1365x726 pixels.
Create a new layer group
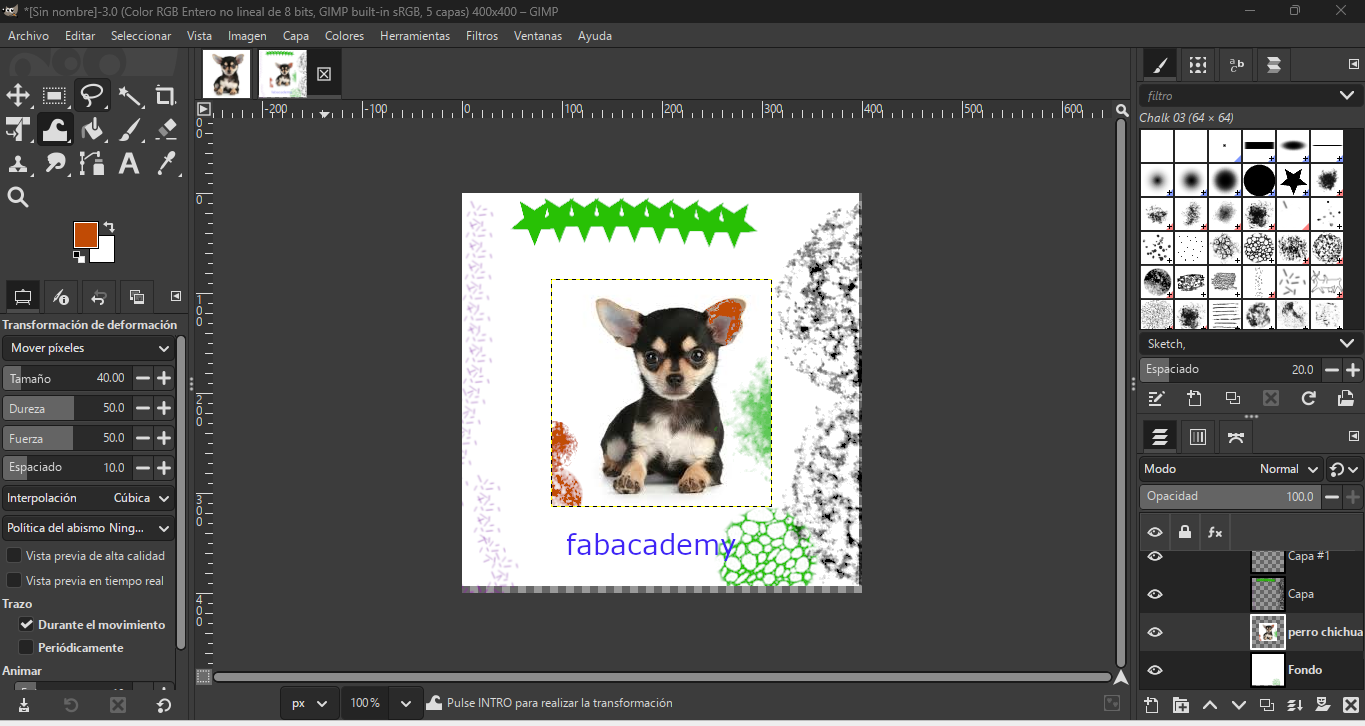[1181, 705]
